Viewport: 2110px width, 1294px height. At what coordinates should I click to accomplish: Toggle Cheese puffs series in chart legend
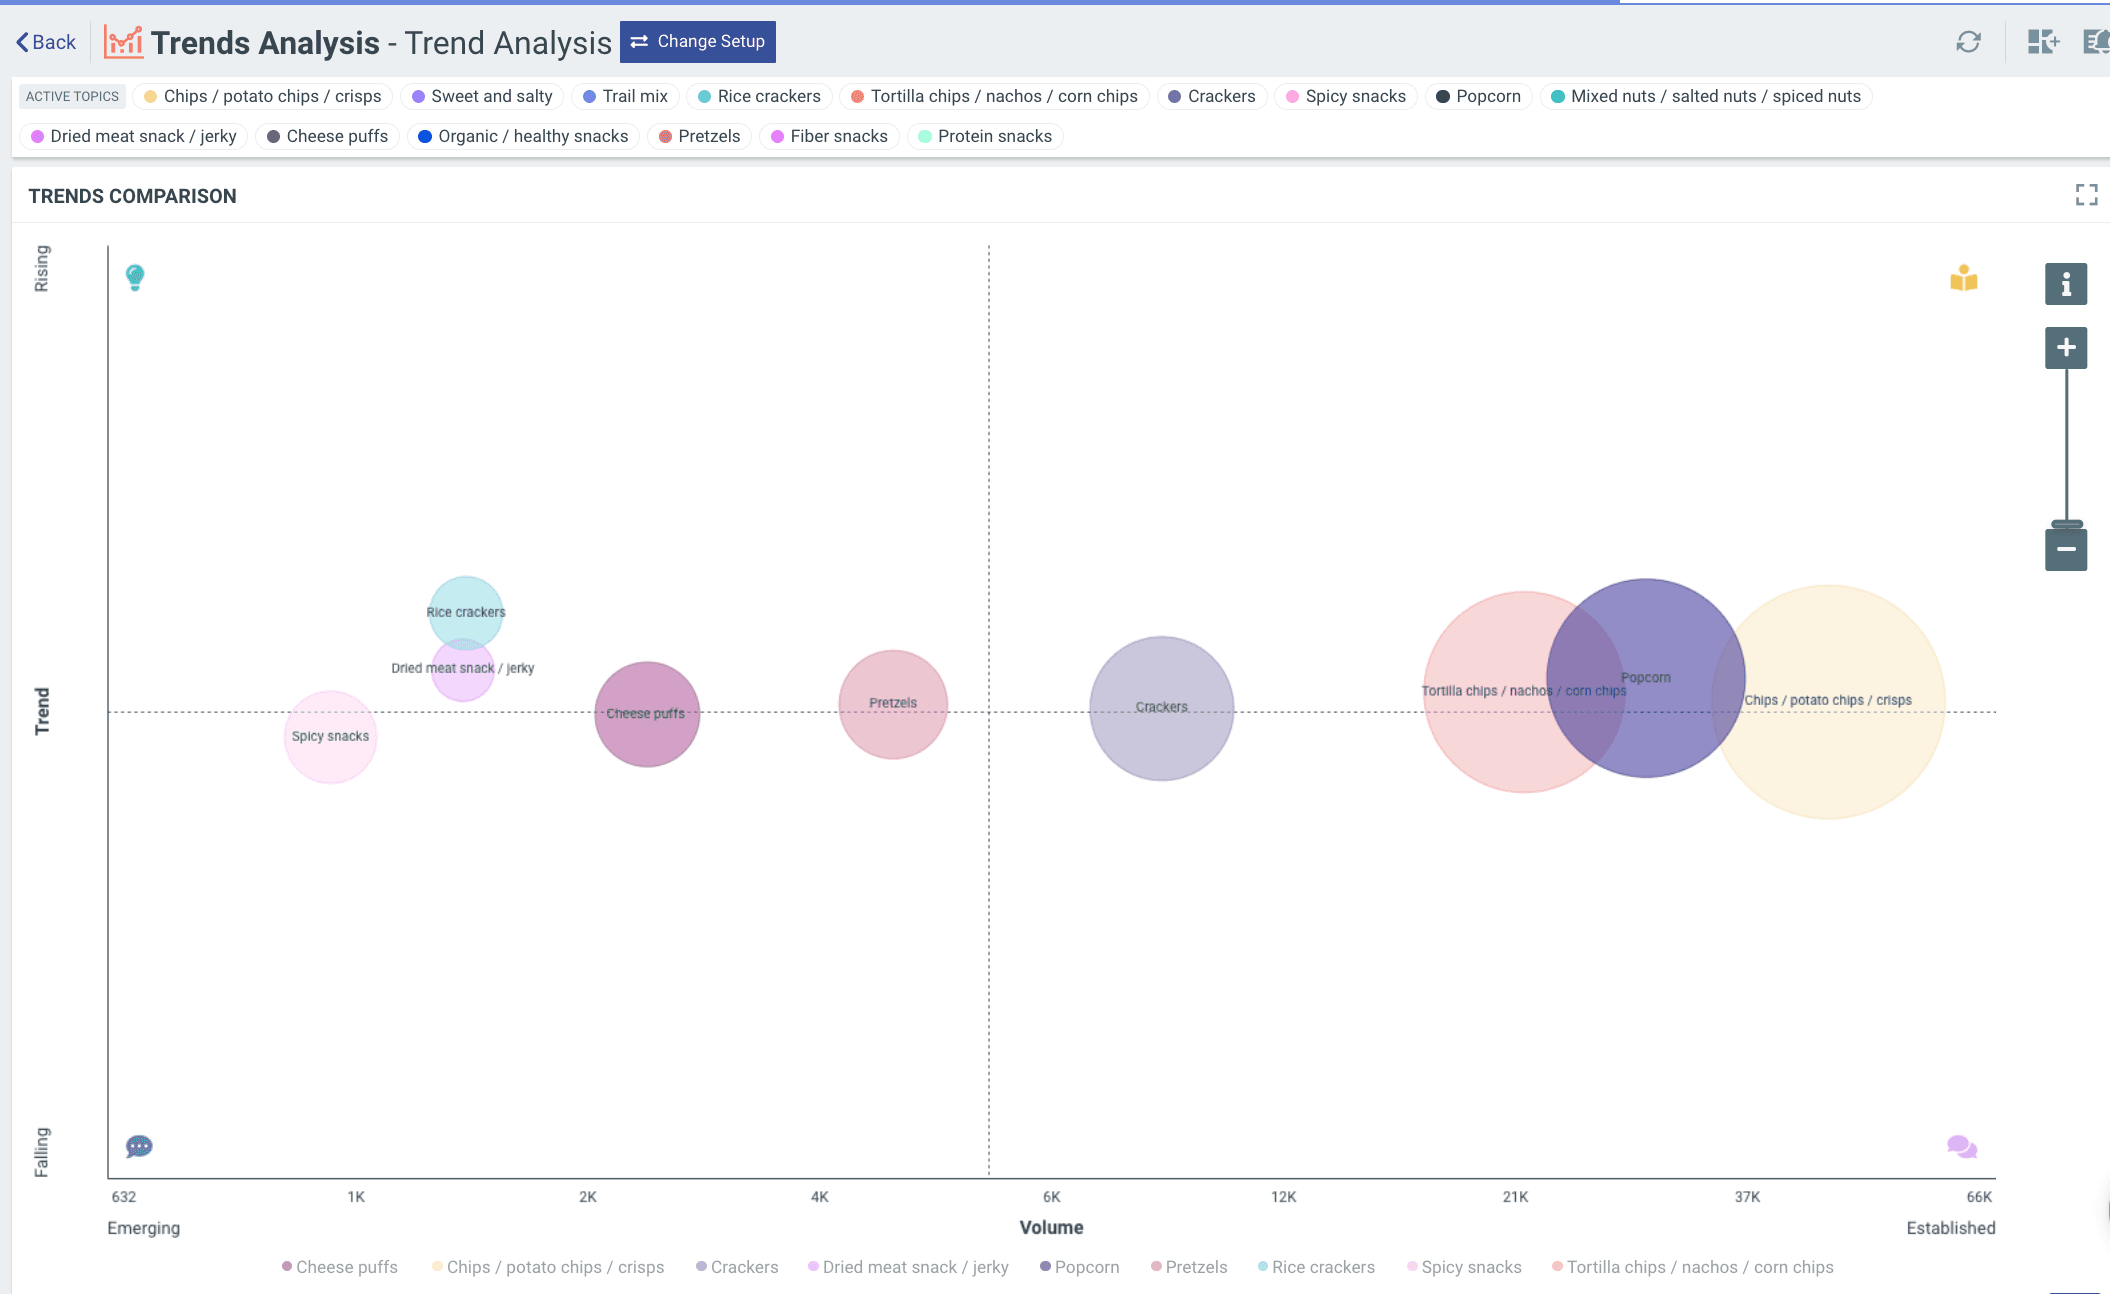(x=340, y=1267)
